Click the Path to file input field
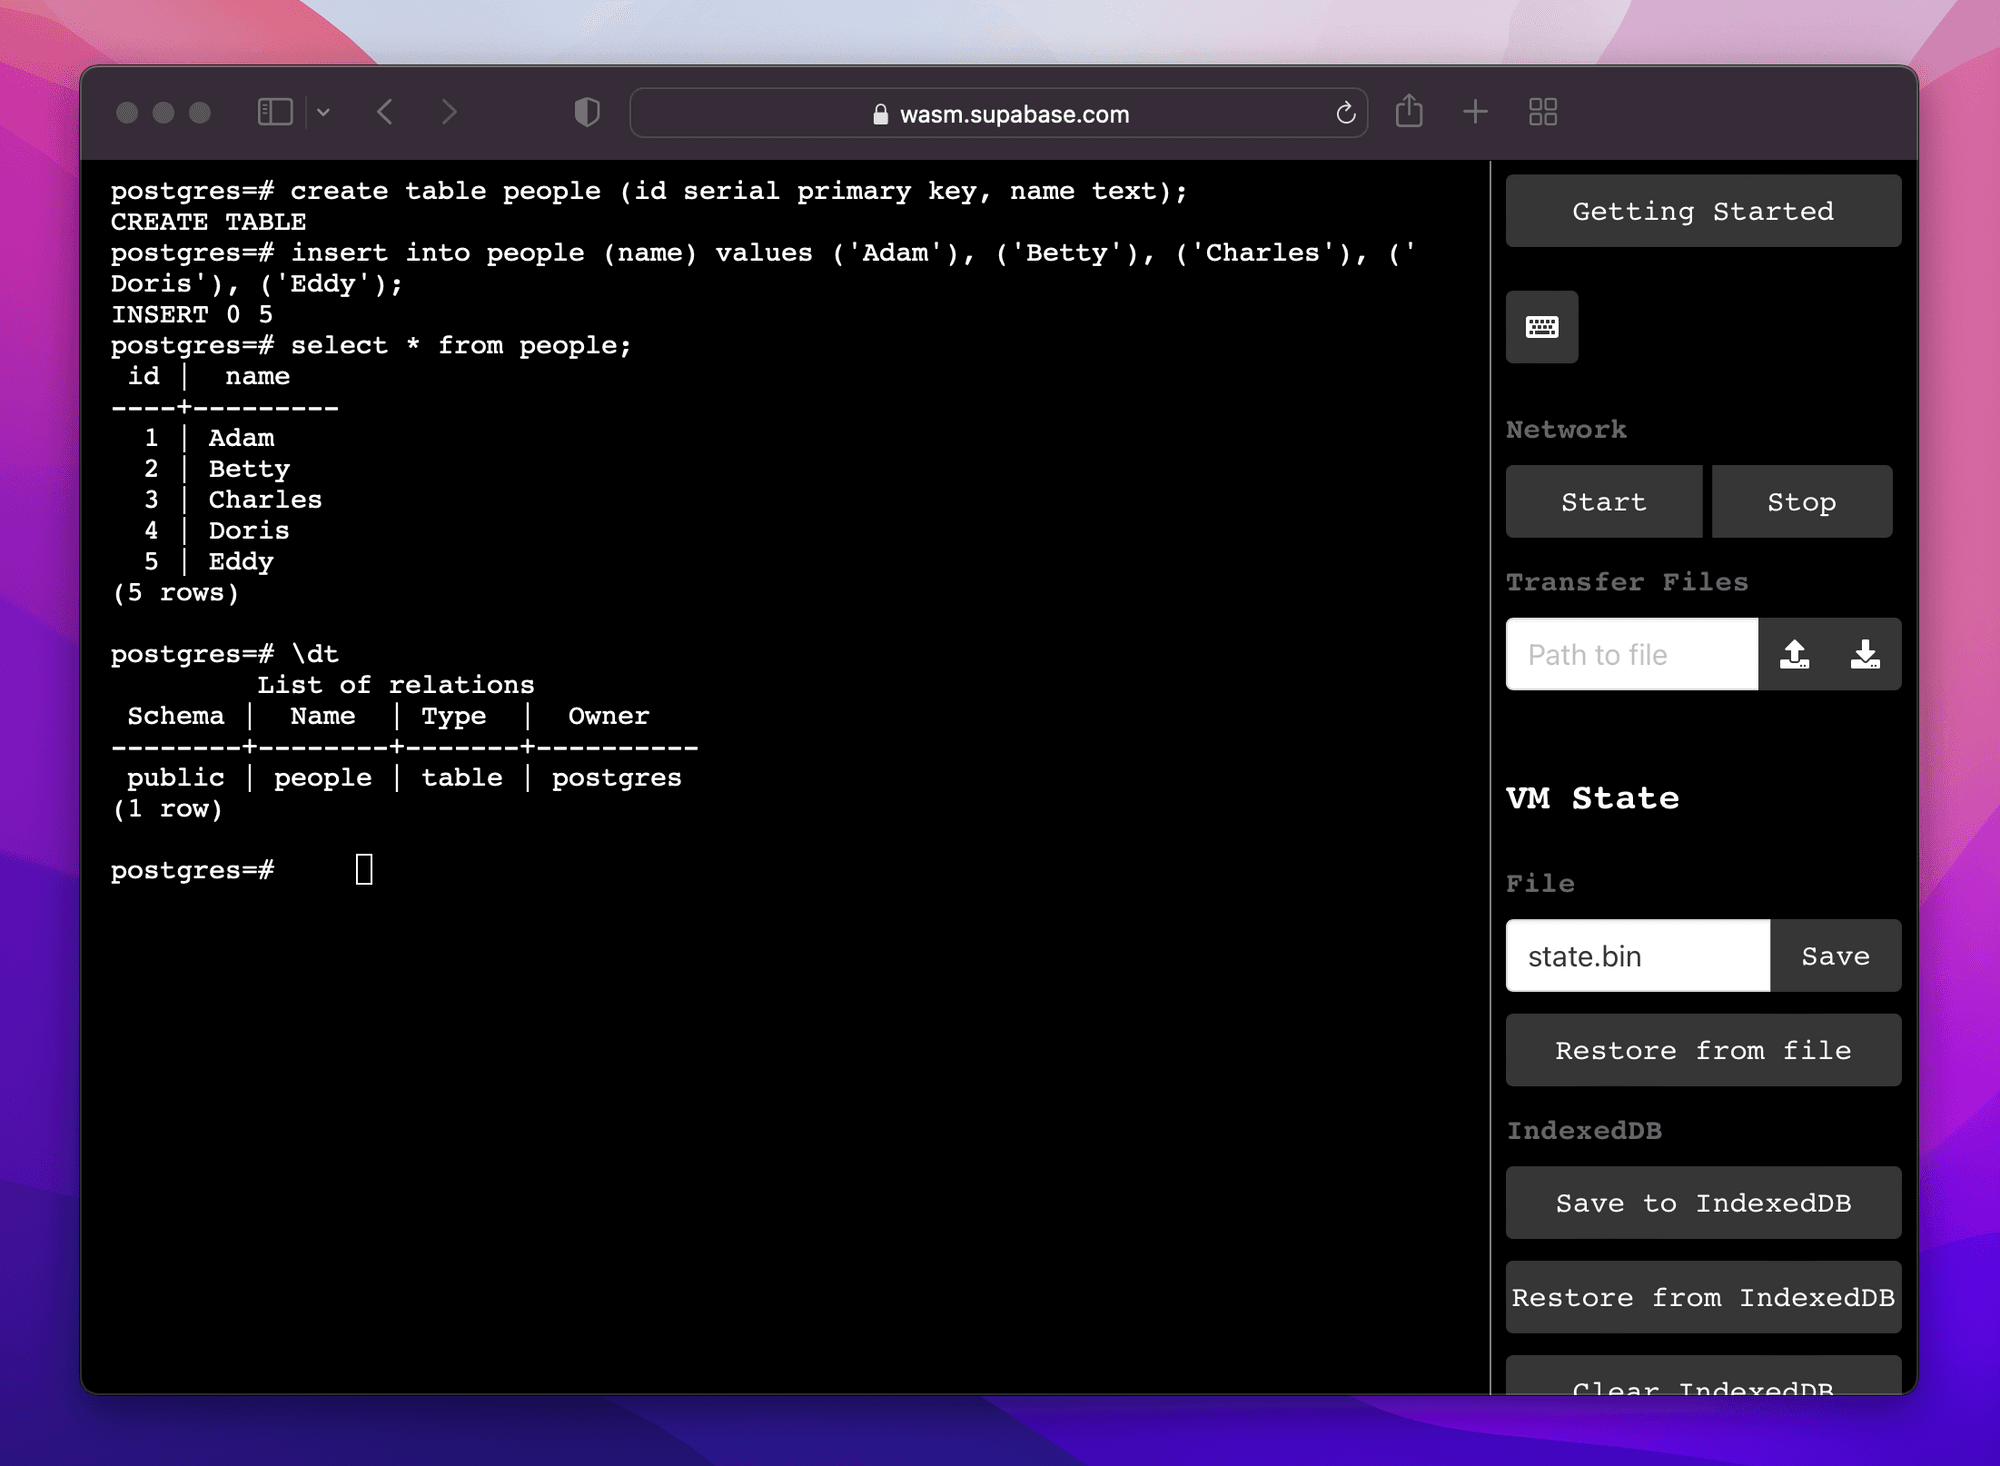Screen dimensions: 2000x1466 coord(1632,652)
